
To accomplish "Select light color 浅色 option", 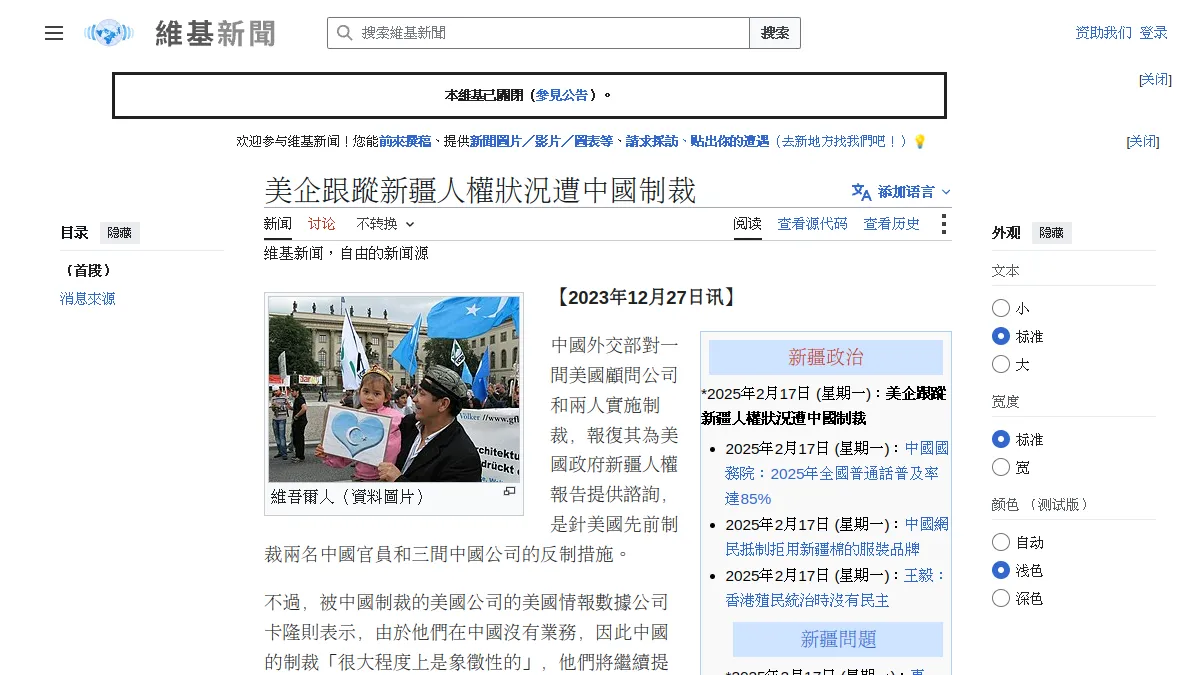I will pos(1001,570).
